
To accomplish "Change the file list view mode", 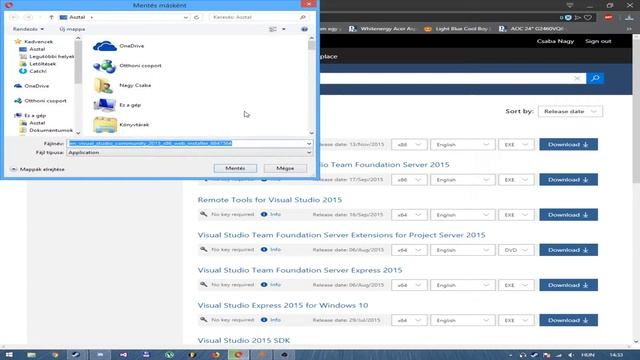I will 273,29.
